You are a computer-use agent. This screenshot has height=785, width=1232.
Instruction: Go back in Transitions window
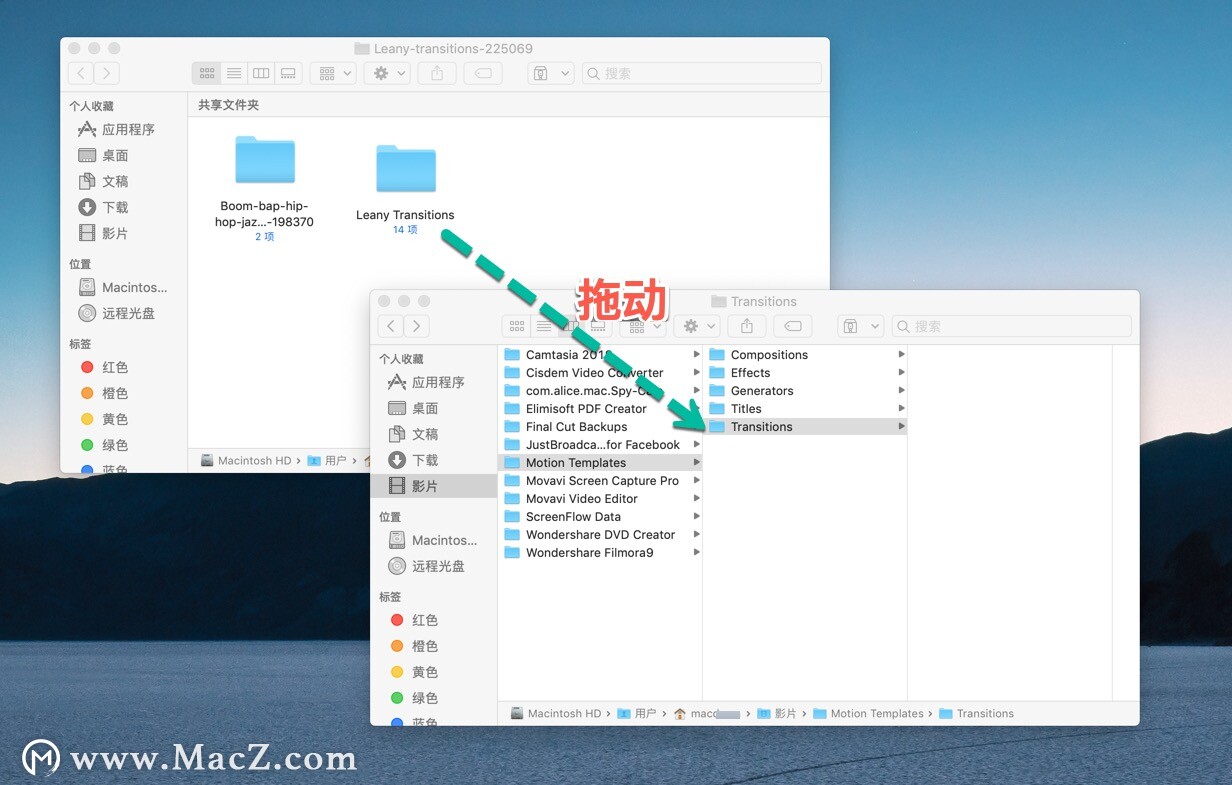391,326
